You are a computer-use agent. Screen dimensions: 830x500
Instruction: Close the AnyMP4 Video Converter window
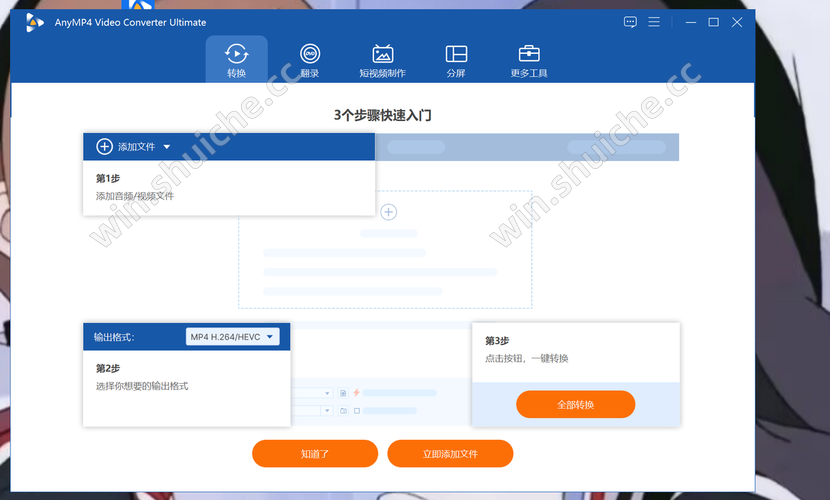tap(737, 22)
